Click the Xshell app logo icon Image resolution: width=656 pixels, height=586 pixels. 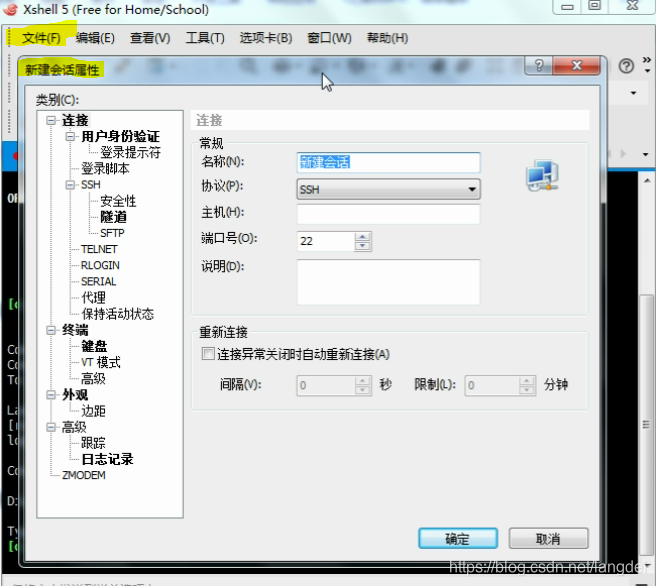(10, 9)
